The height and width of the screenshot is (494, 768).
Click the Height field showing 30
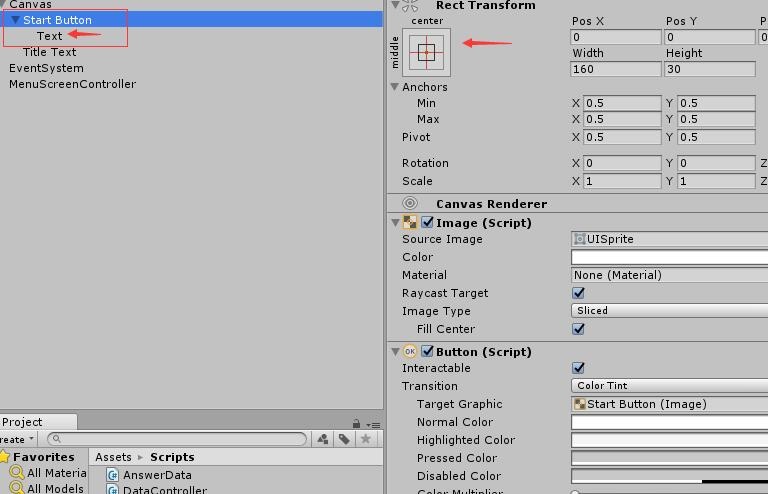[710, 69]
